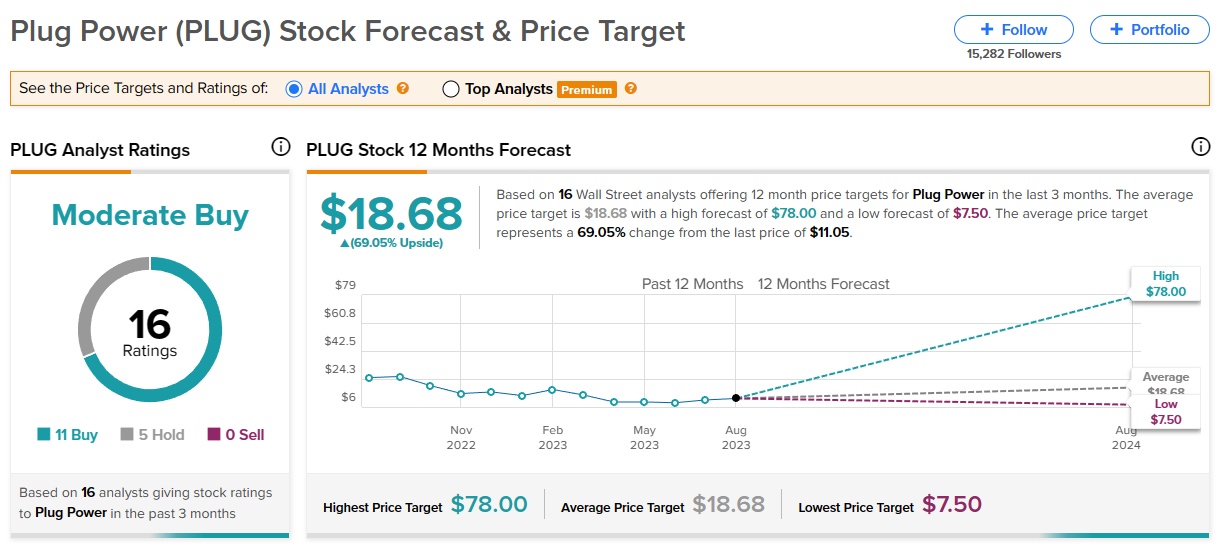
Task: Click the green upside triangle icon
Action: (345, 243)
